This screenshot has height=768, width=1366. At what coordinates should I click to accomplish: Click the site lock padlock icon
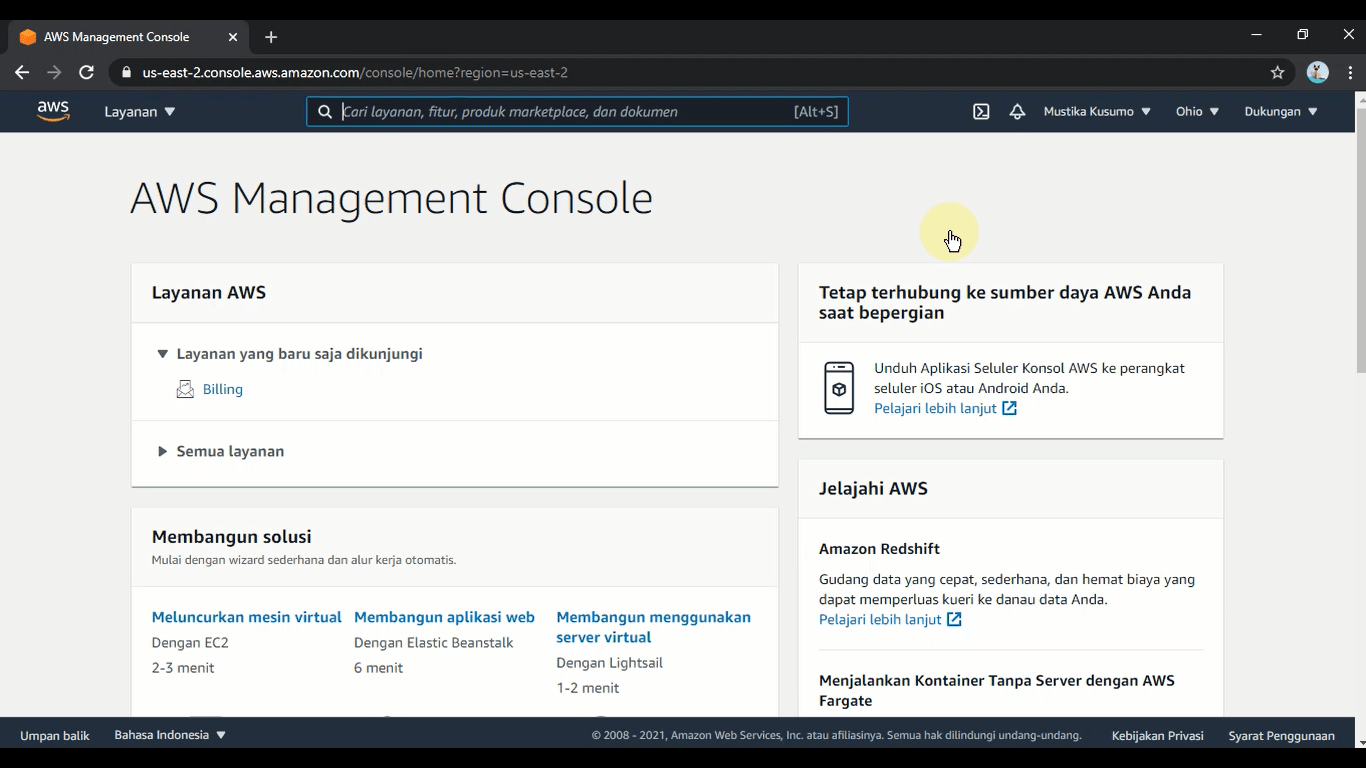[x=125, y=73]
